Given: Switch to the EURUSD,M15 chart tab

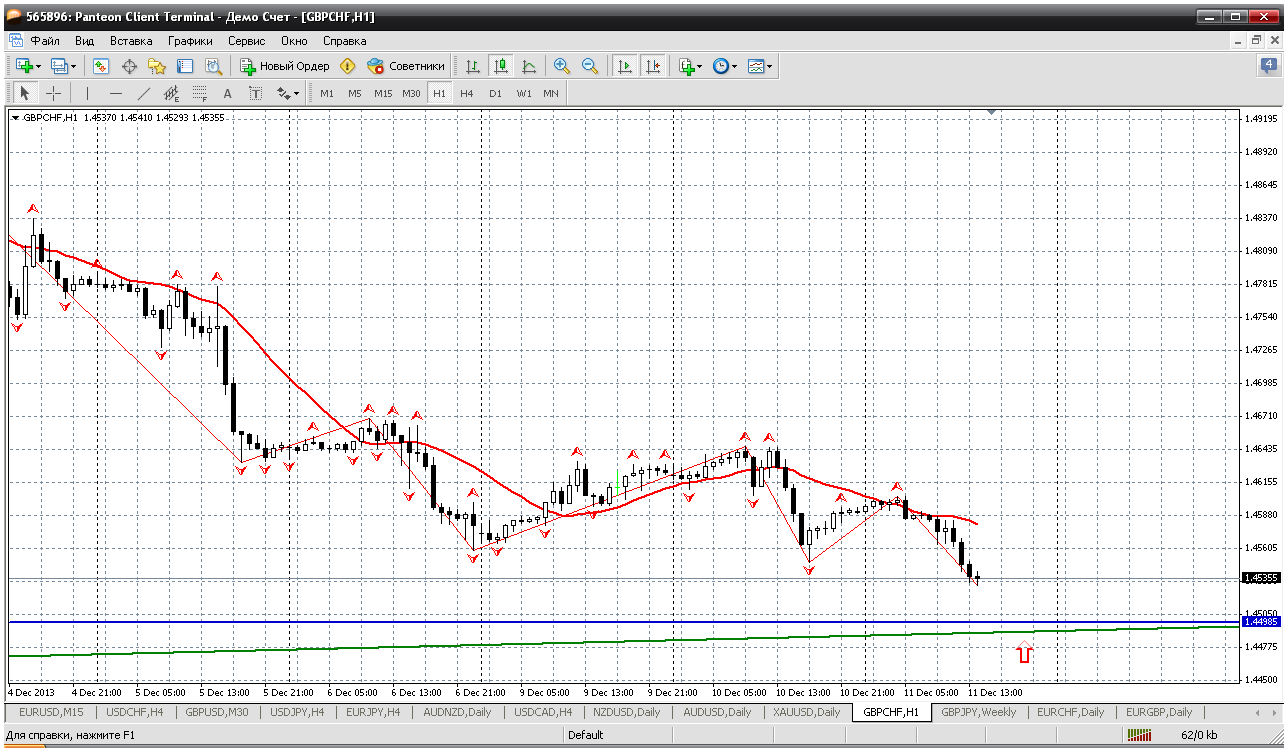Looking at the screenshot, I should [x=51, y=712].
